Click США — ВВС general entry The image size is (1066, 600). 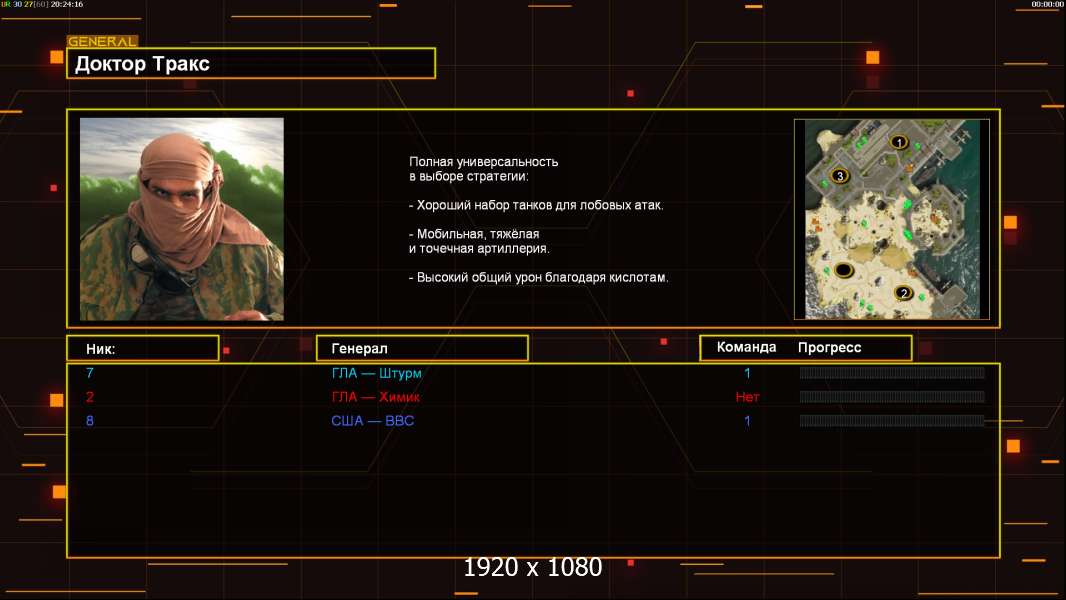pyautogui.click(x=373, y=421)
